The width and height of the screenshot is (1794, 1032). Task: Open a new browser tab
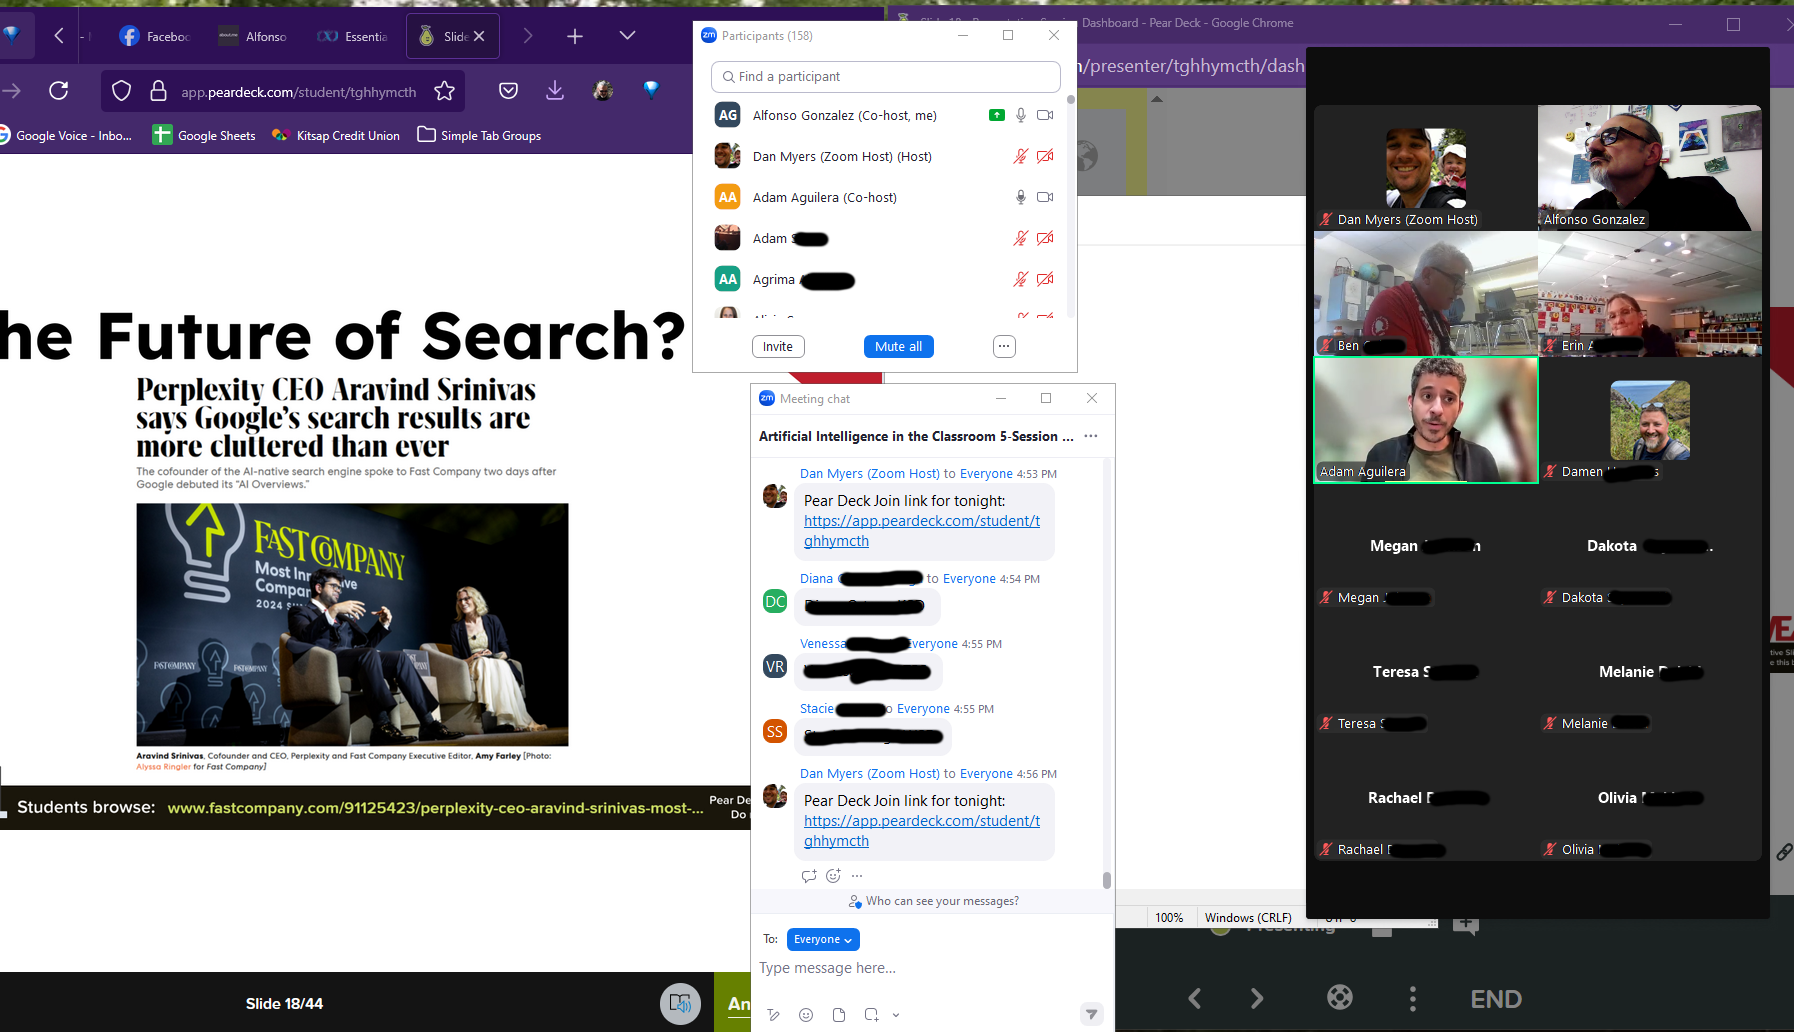click(574, 36)
